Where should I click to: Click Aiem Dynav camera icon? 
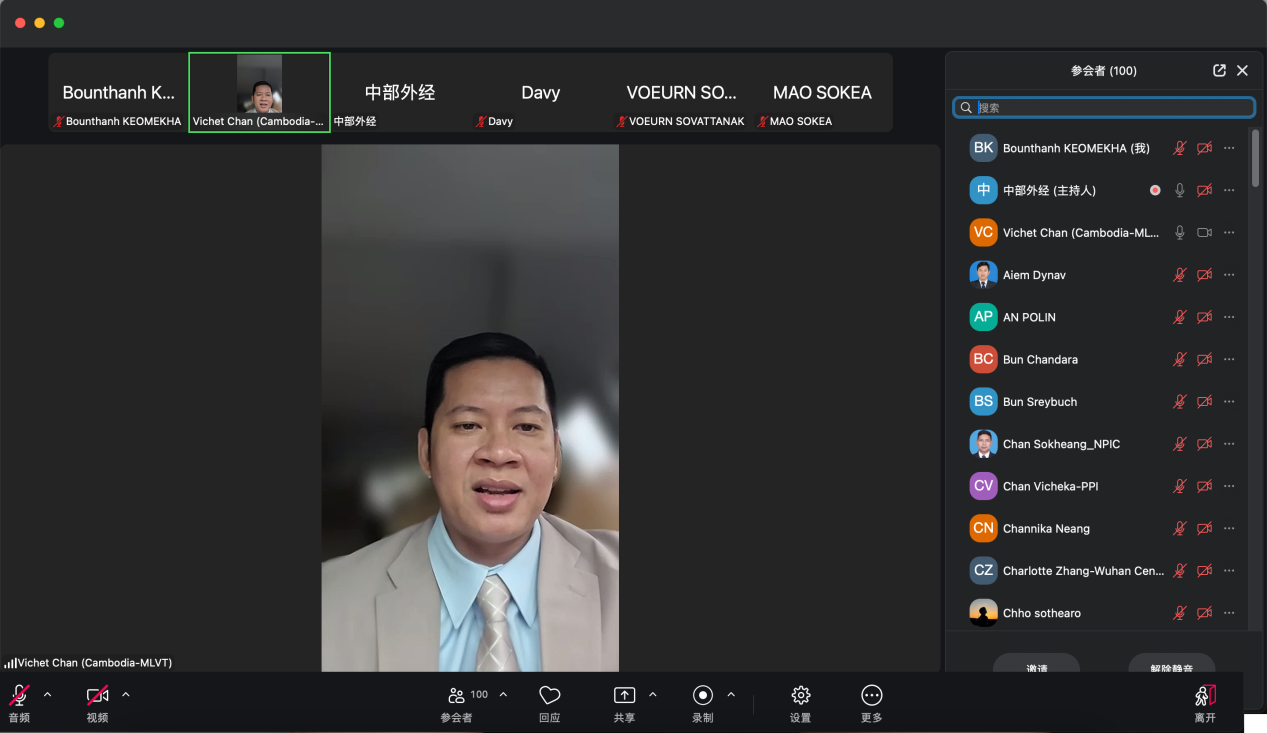click(x=1205, y=275)
